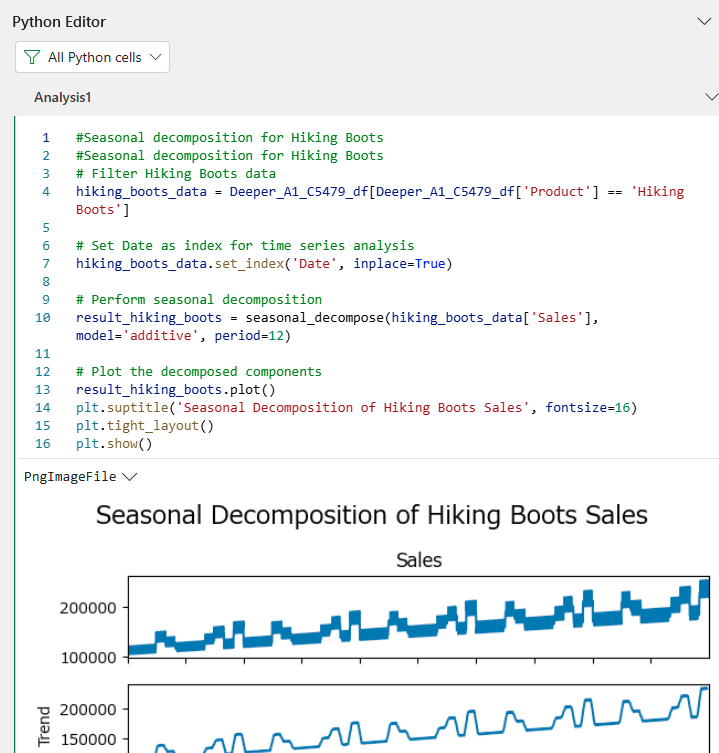
Task: Click the Sales subplot in the output image
Action: (418, 617)
